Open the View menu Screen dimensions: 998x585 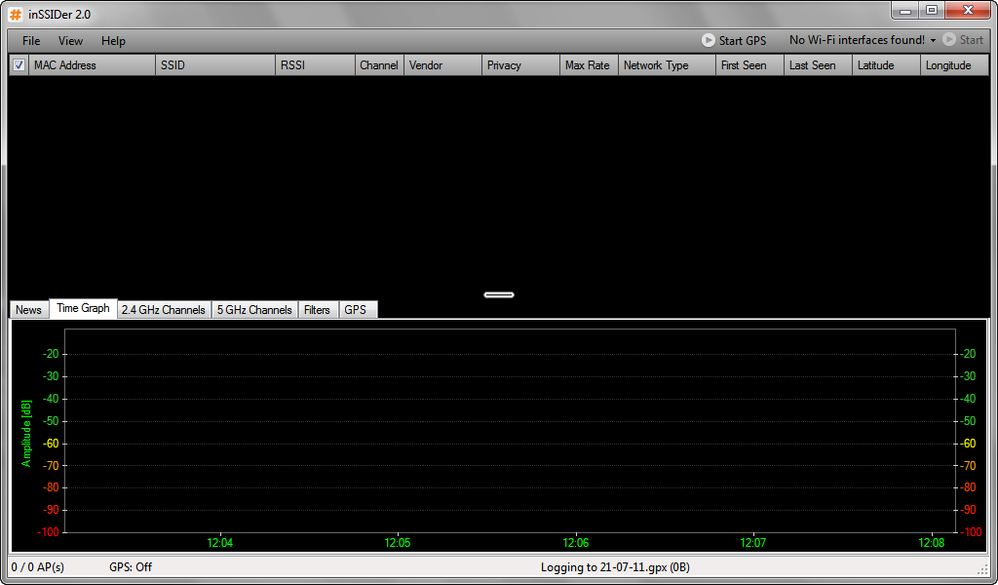70,41
